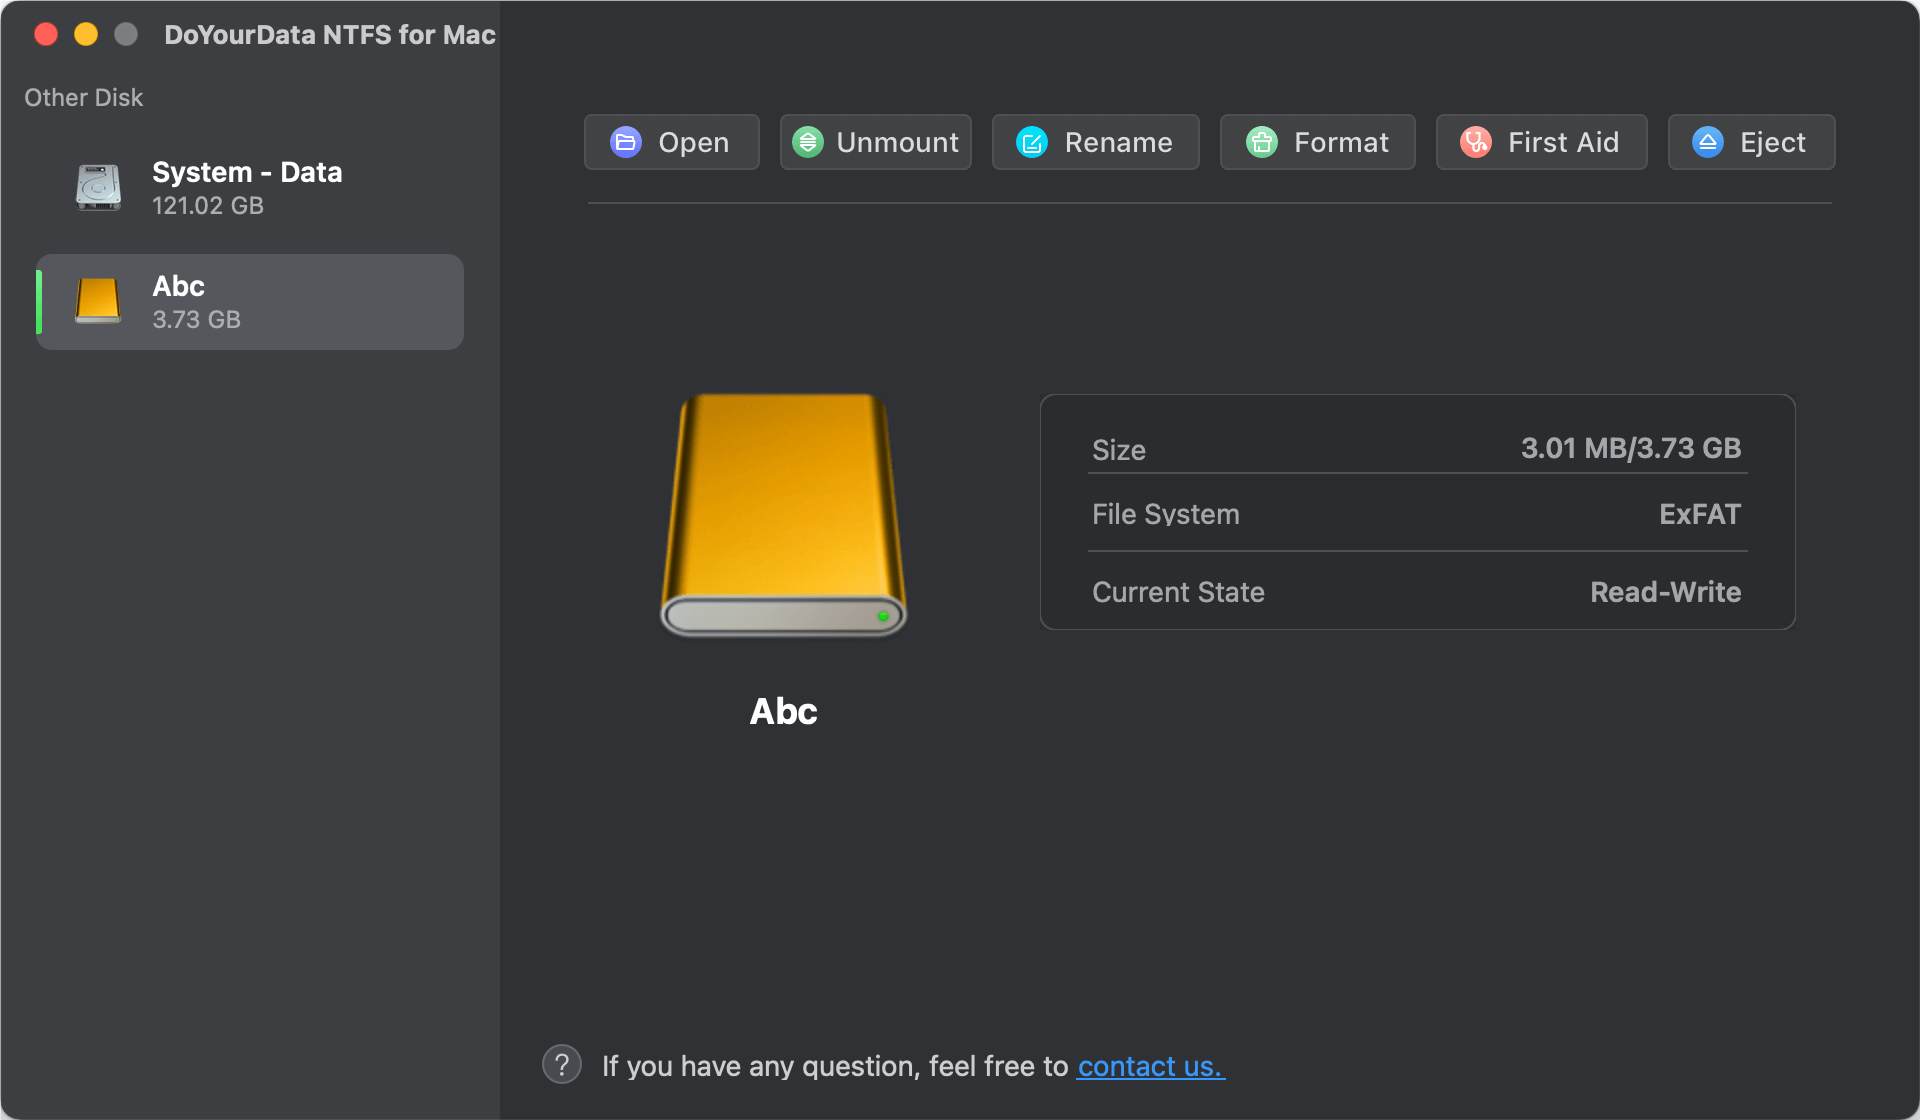
Task: Click the Other Disk sidebar label
Action: (x=83, y=96)
